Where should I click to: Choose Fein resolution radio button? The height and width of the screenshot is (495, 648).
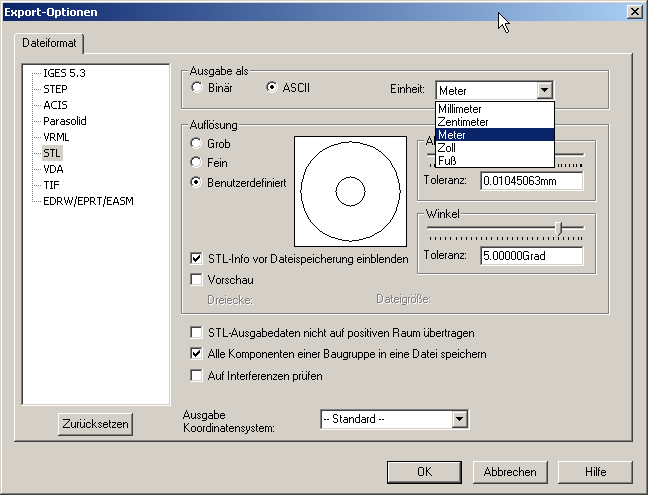197,163
